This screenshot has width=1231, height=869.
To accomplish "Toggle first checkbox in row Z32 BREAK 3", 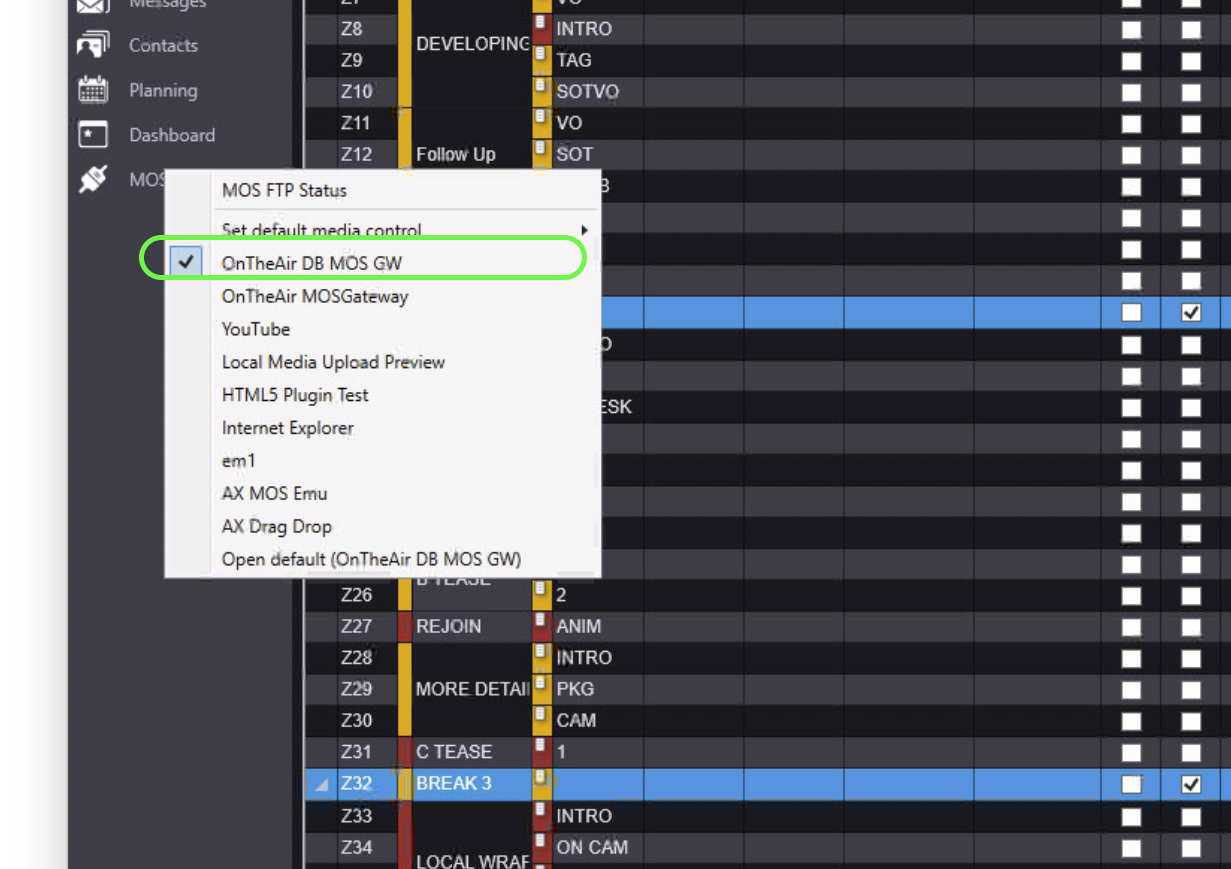I will coord(1131,784).
